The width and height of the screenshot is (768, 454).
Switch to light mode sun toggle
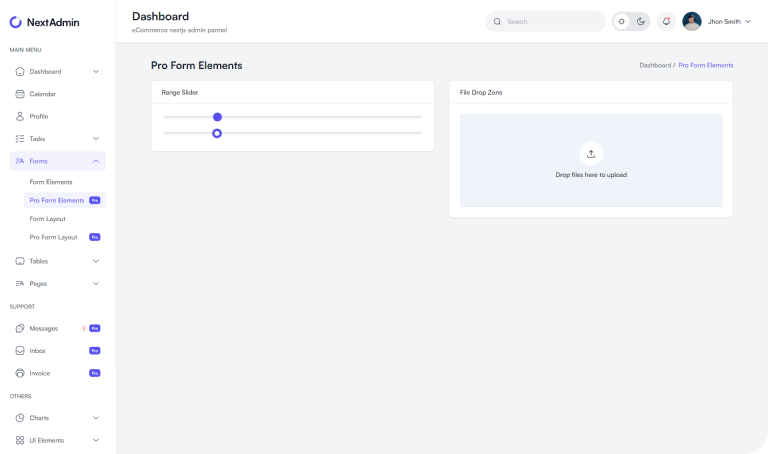click(x=622, y=21)
